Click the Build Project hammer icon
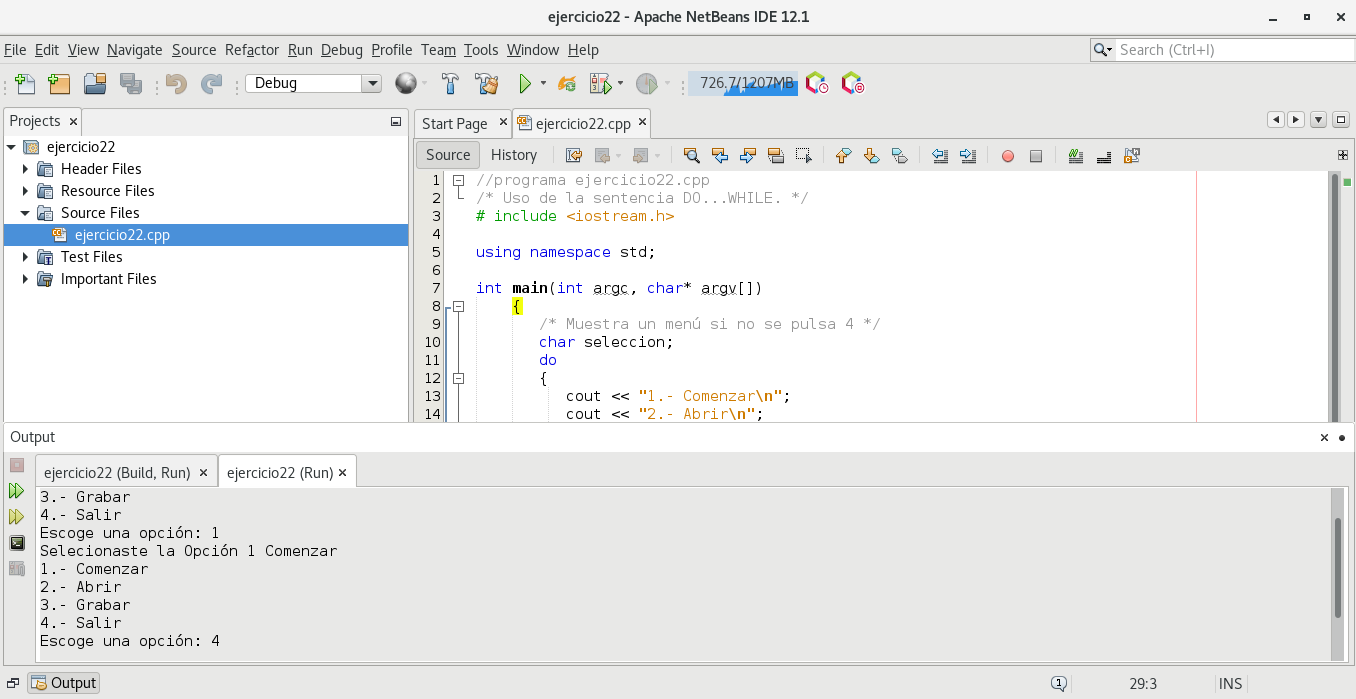The width and height of the screenshot is (1356, 699). 451,84
